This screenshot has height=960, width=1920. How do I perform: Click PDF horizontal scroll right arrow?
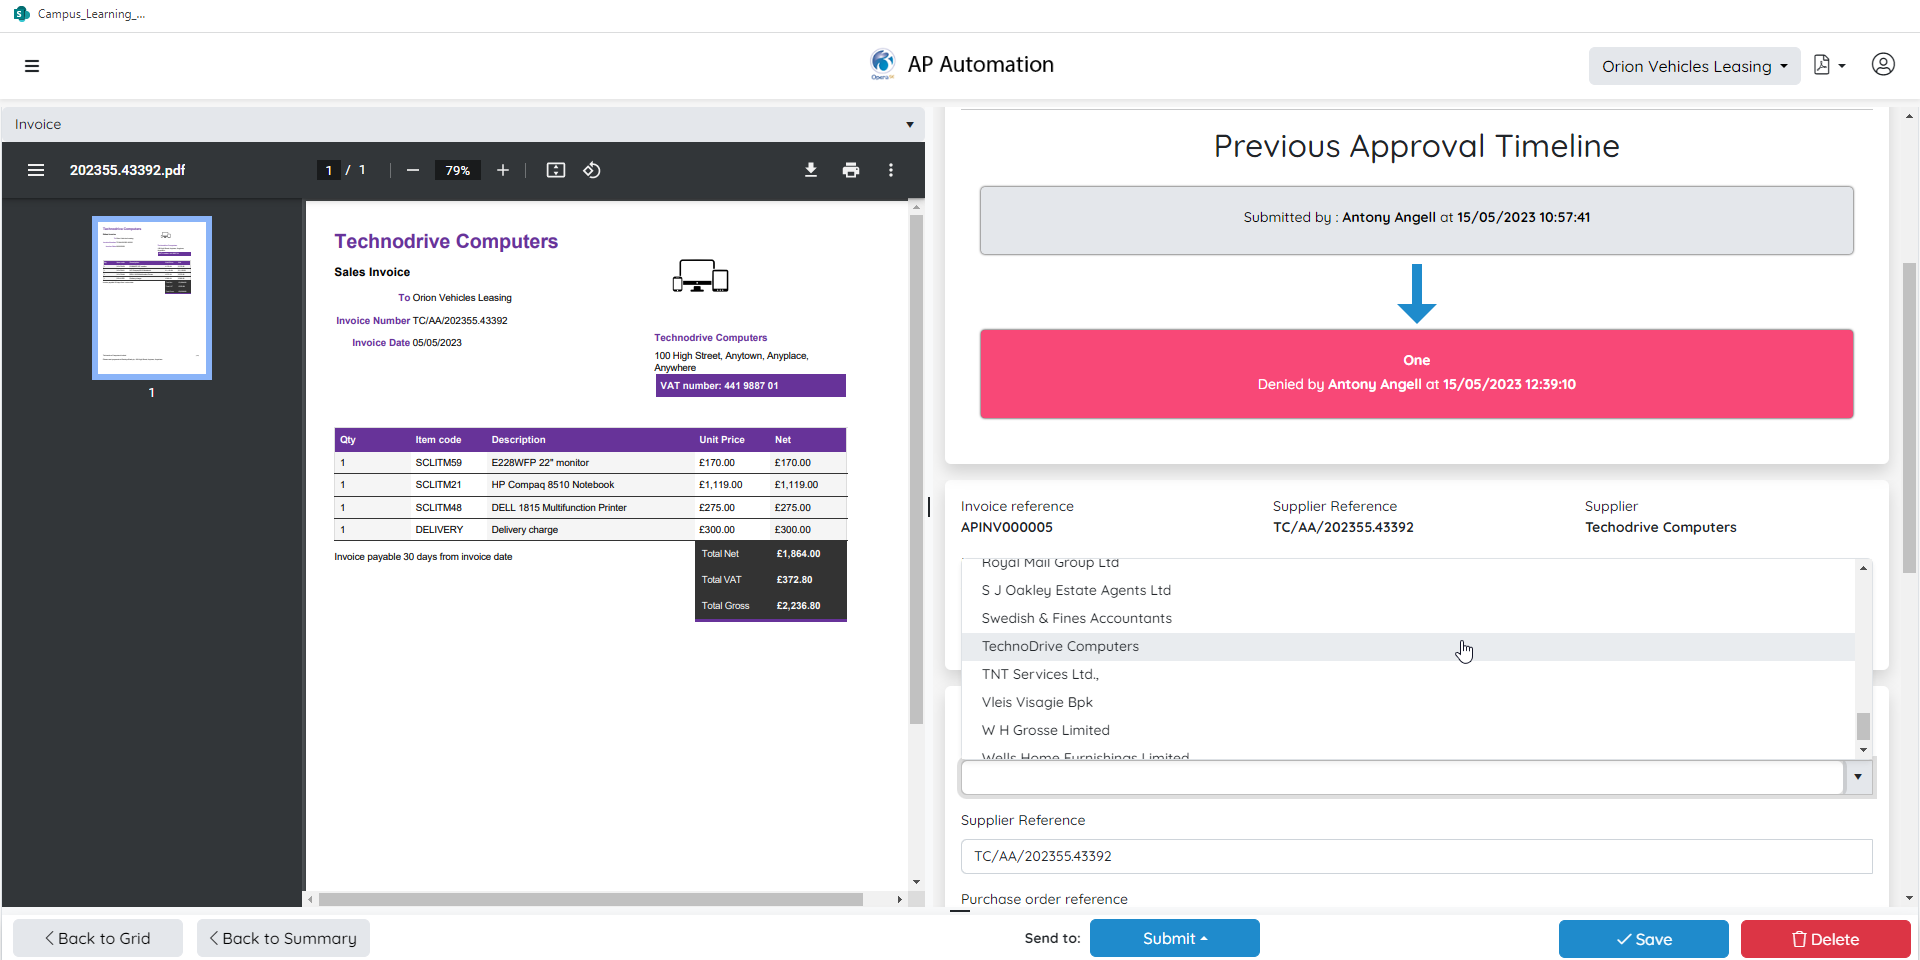[x=899, y=900]
